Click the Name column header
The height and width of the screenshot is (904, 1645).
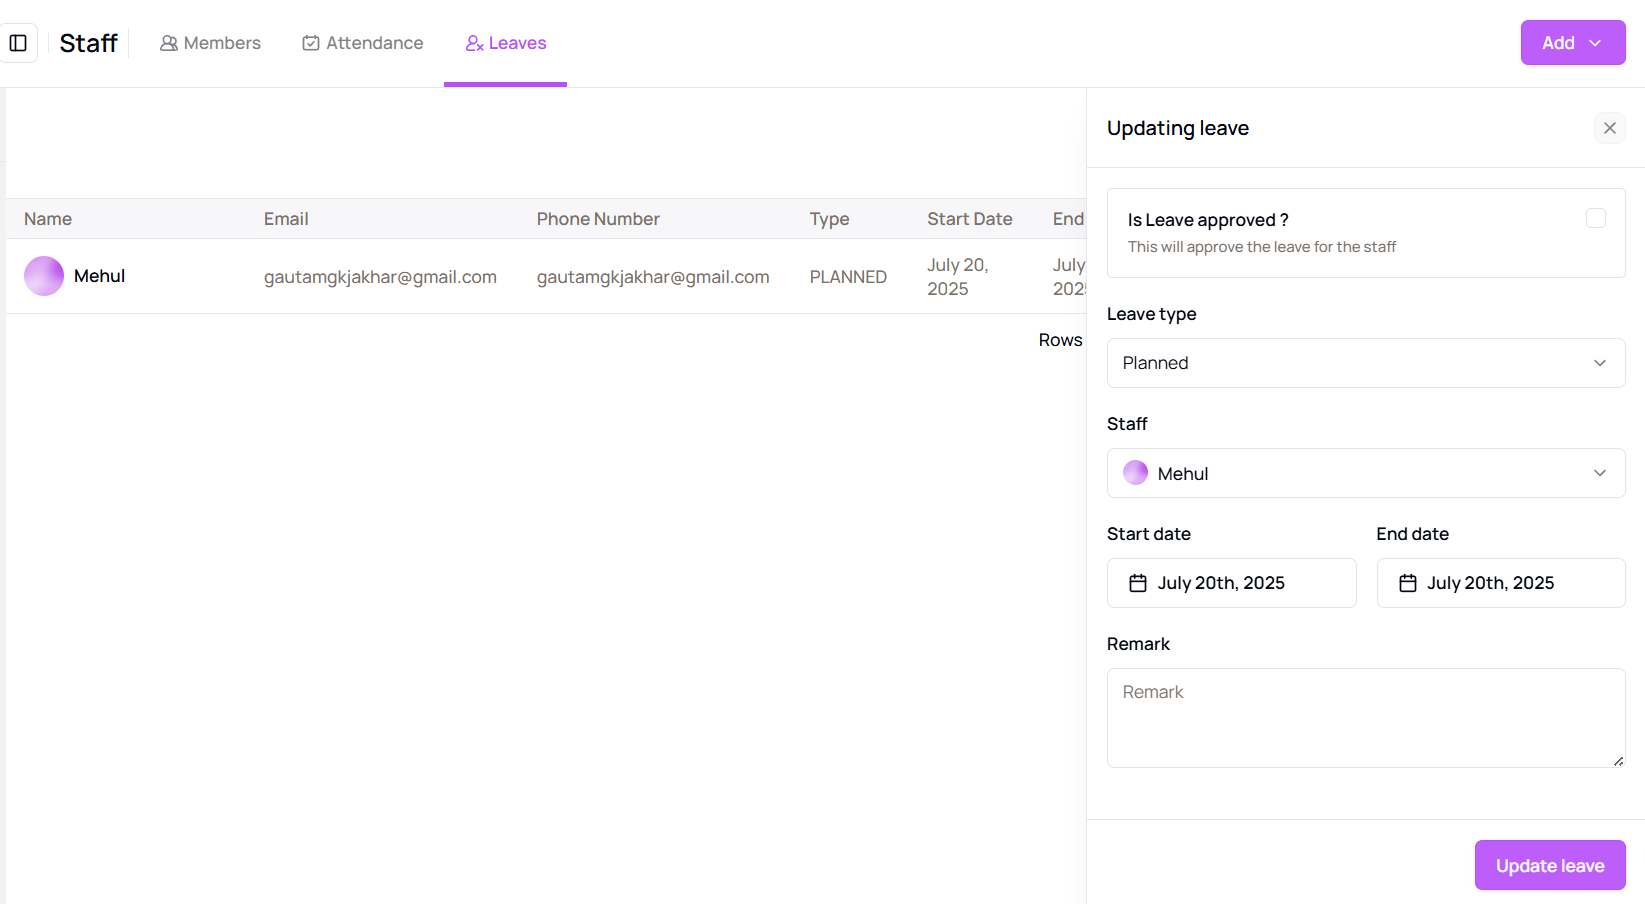point(48,219)
